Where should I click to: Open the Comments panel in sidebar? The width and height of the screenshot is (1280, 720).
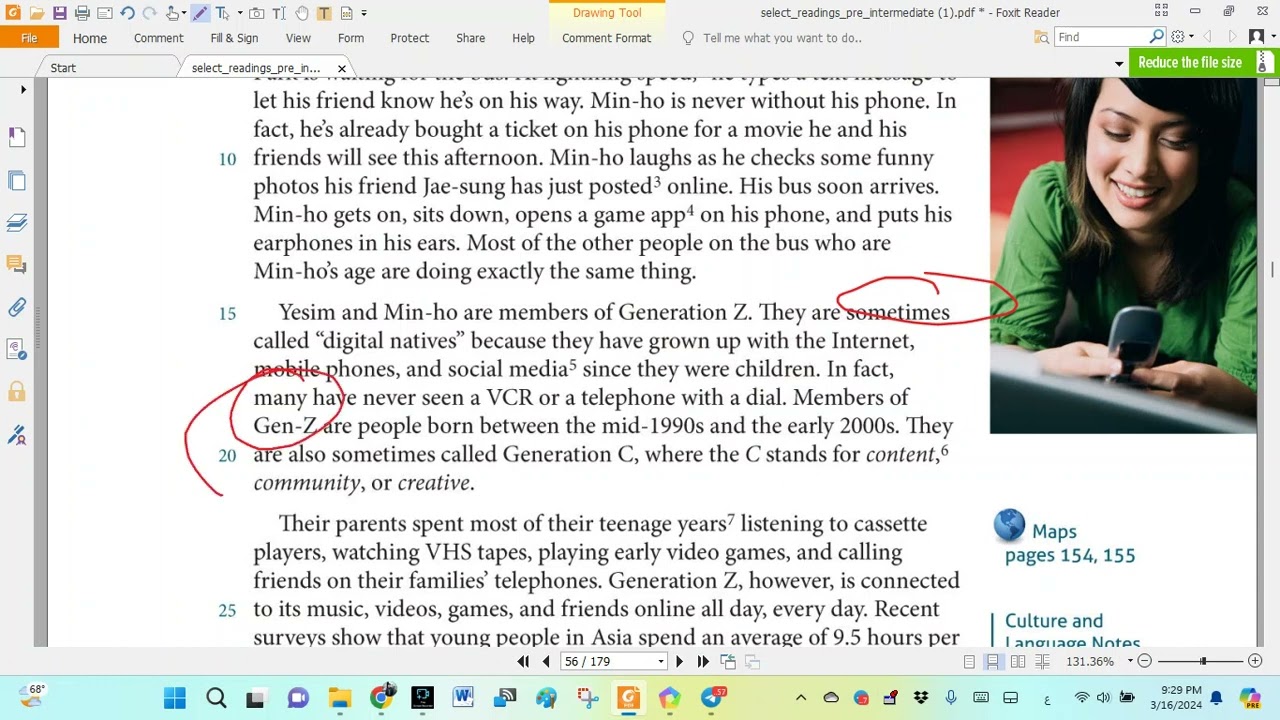[17, 264]
